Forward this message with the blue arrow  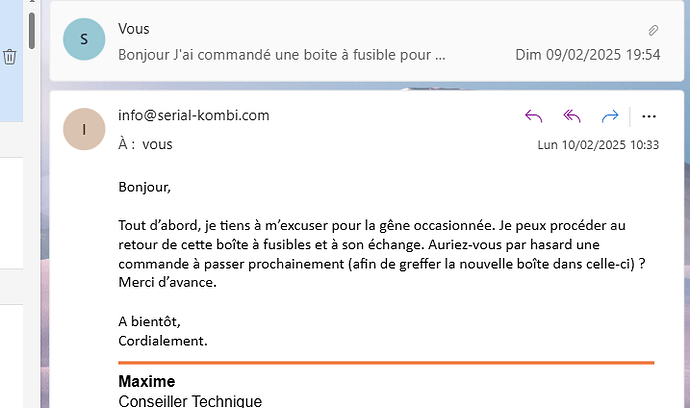pyautogui.click(x=610, y=117)
